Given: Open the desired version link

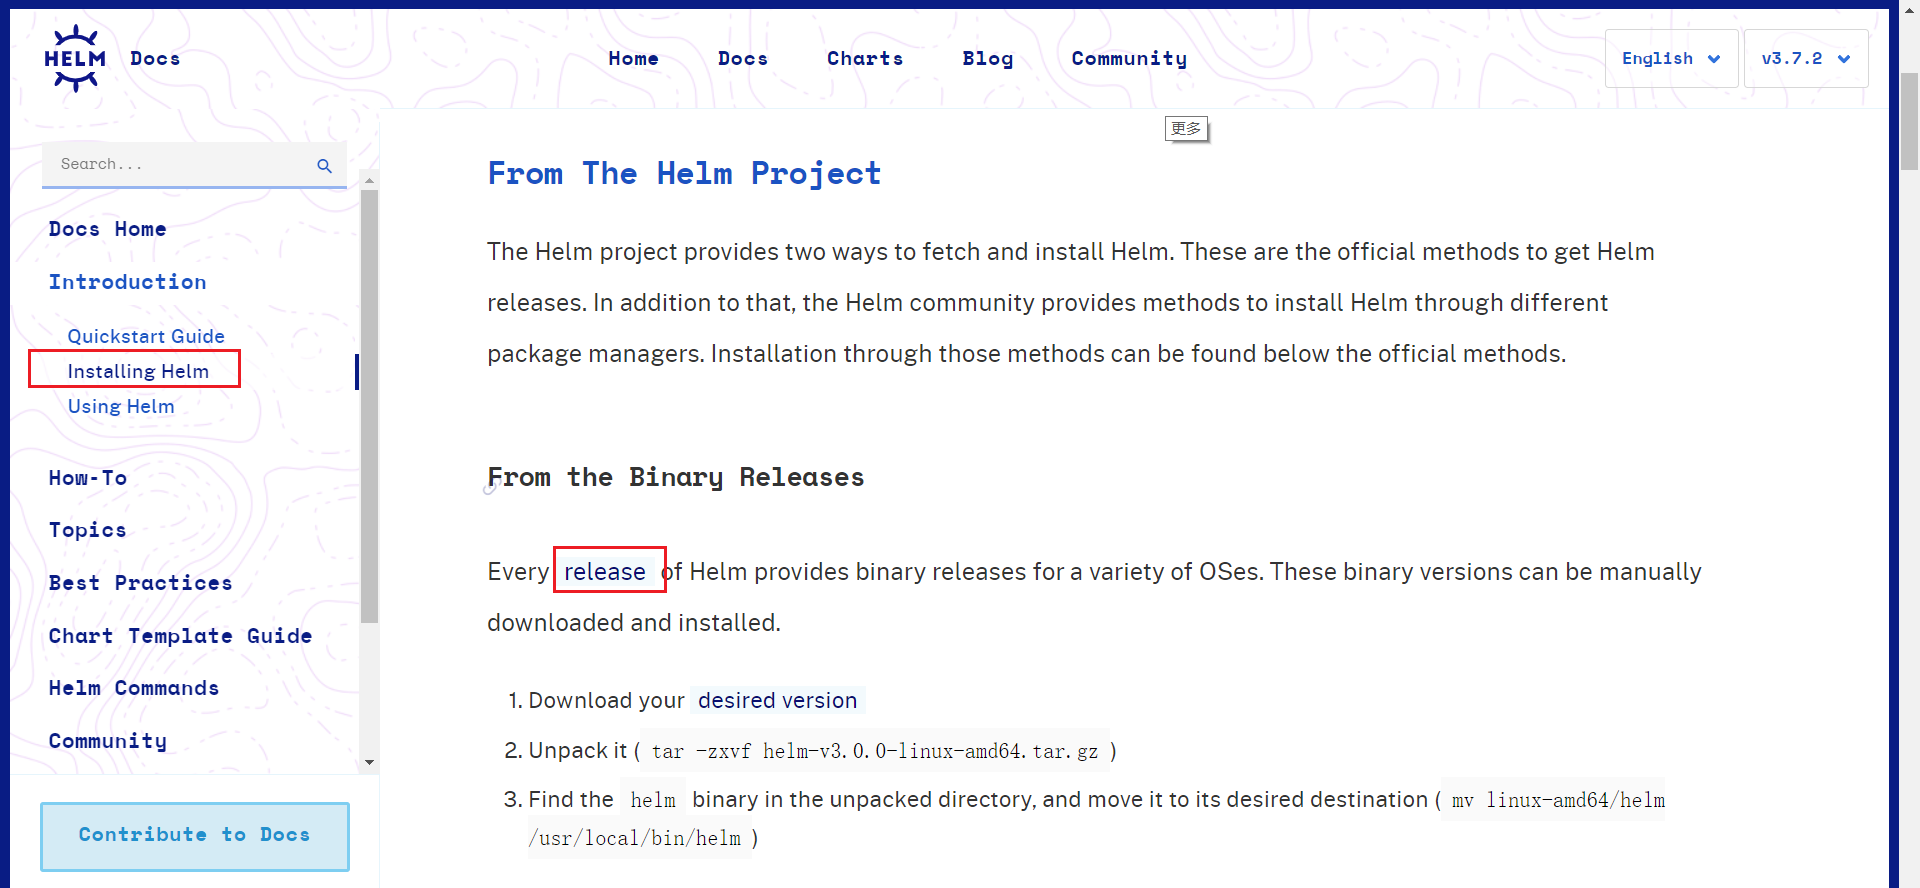Looking at the screenshot, I should (777, 700).
